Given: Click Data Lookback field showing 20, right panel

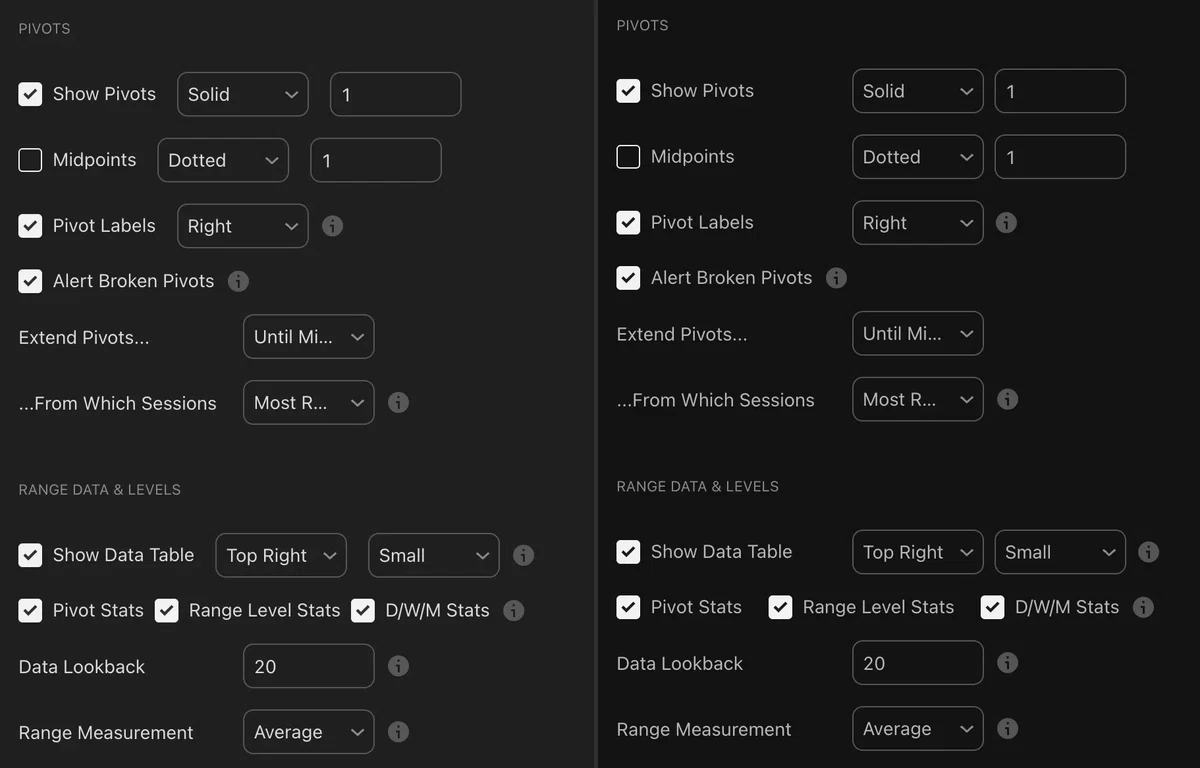Looking at the screenshot, I should 918,663.
